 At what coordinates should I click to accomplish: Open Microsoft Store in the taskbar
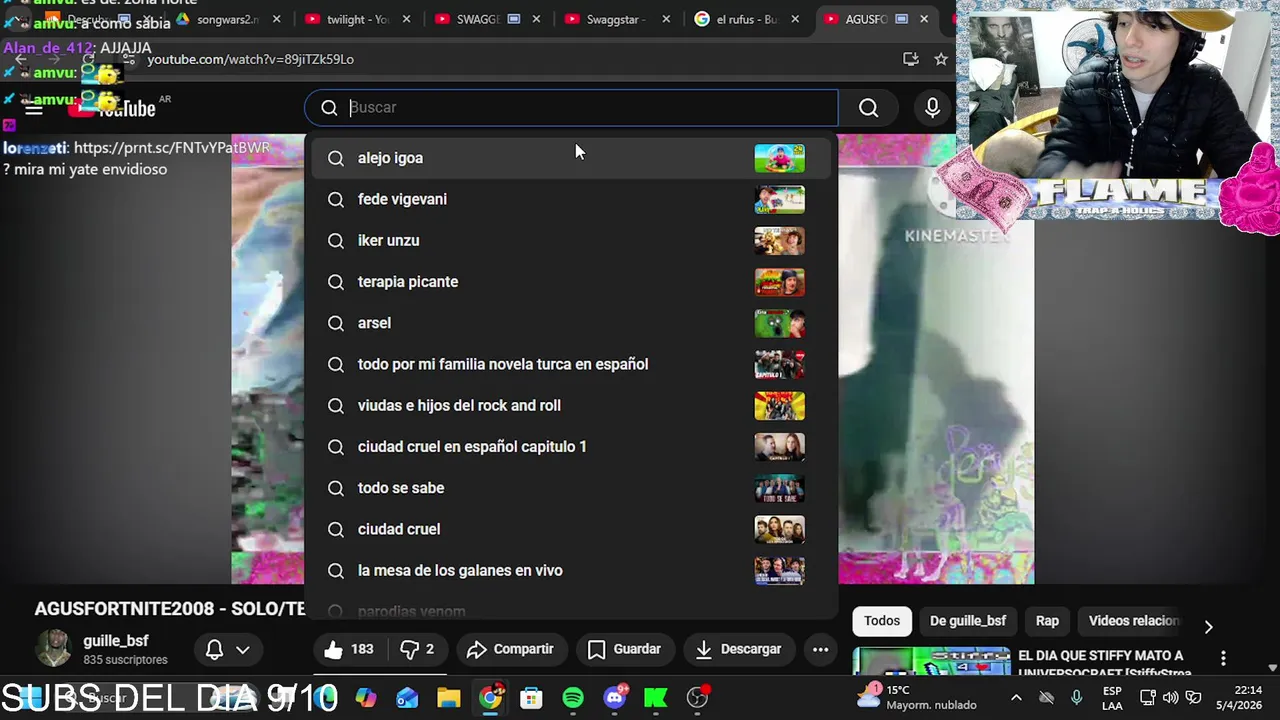click(531, 698)
